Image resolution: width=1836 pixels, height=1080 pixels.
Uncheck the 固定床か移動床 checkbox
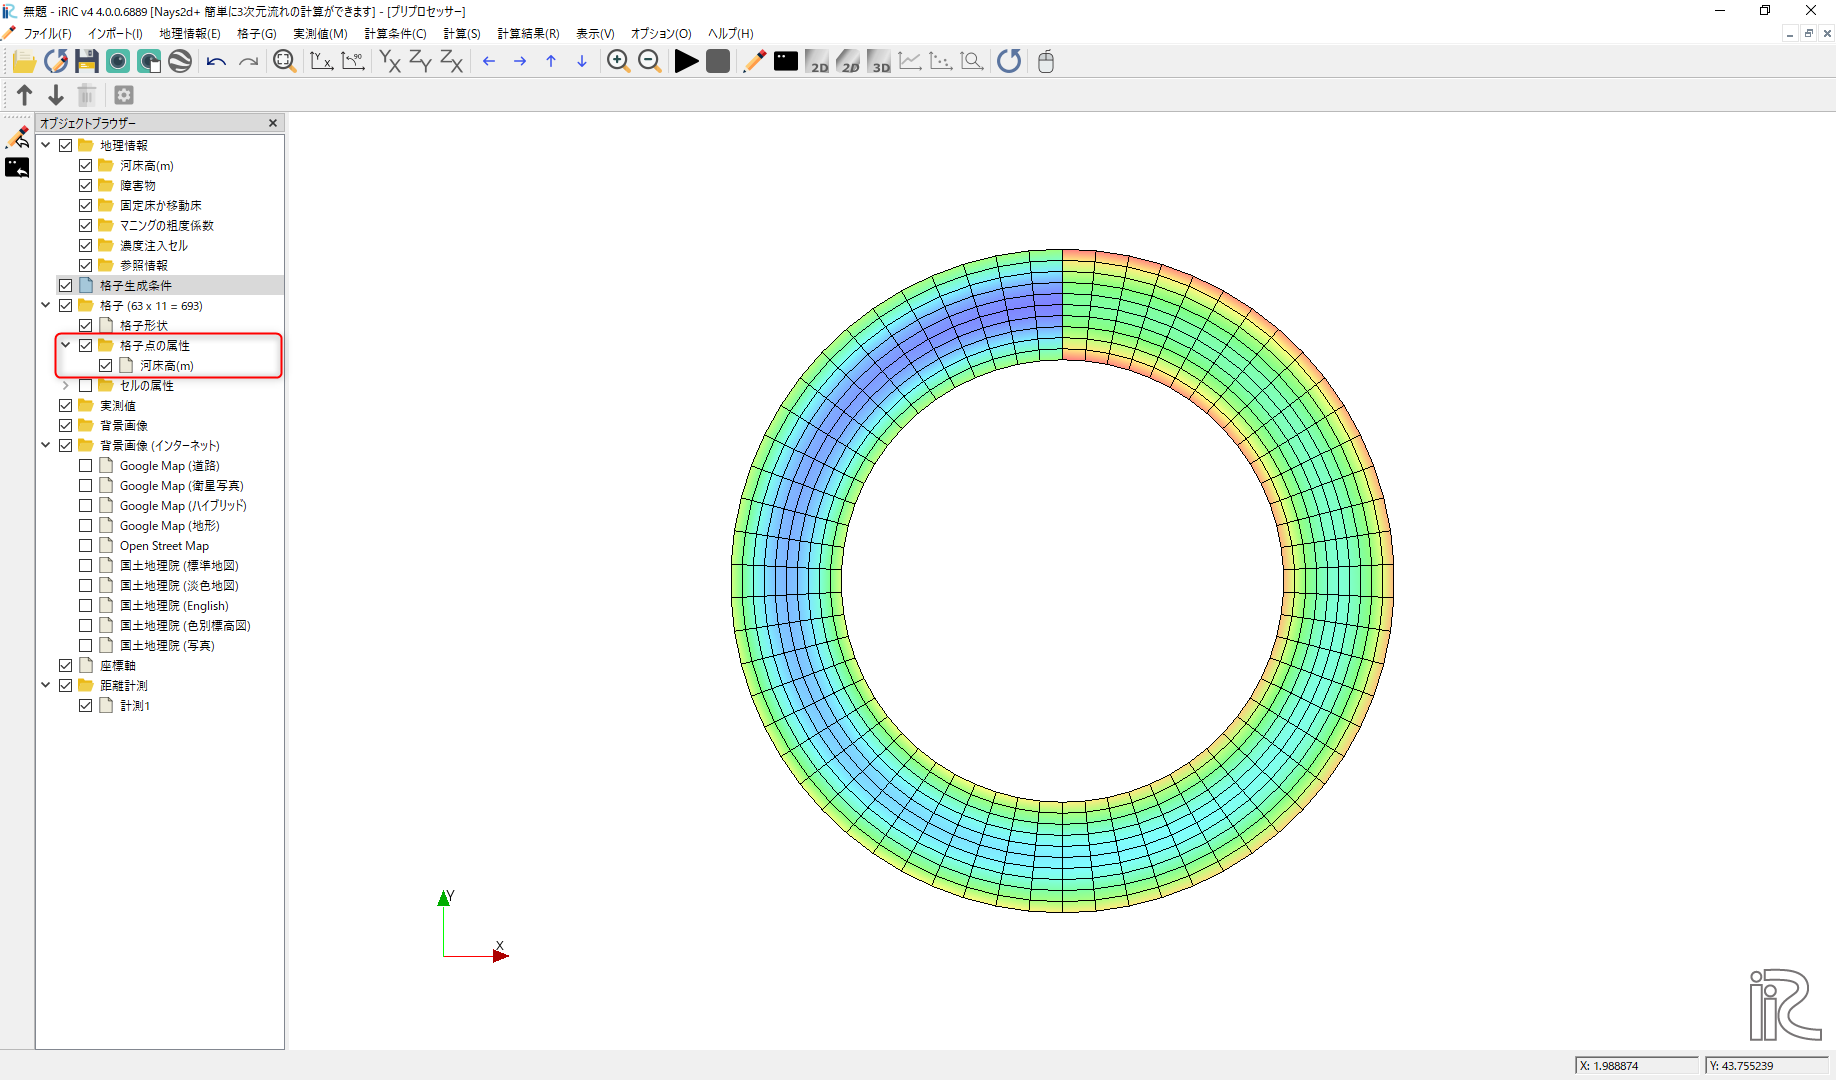pos(85,206)
